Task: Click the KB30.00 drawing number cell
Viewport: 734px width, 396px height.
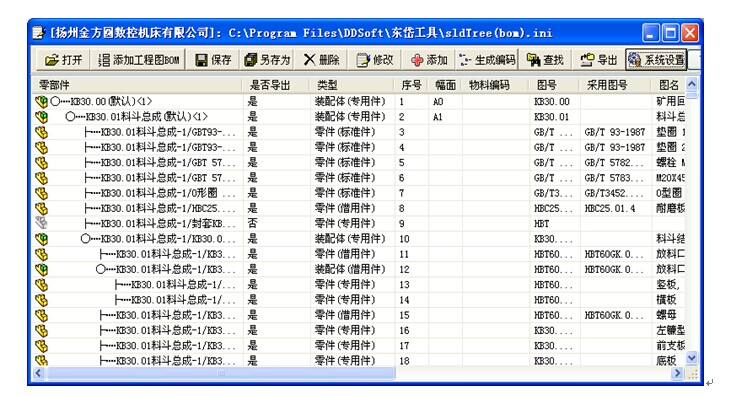Action: pos(552,102)
